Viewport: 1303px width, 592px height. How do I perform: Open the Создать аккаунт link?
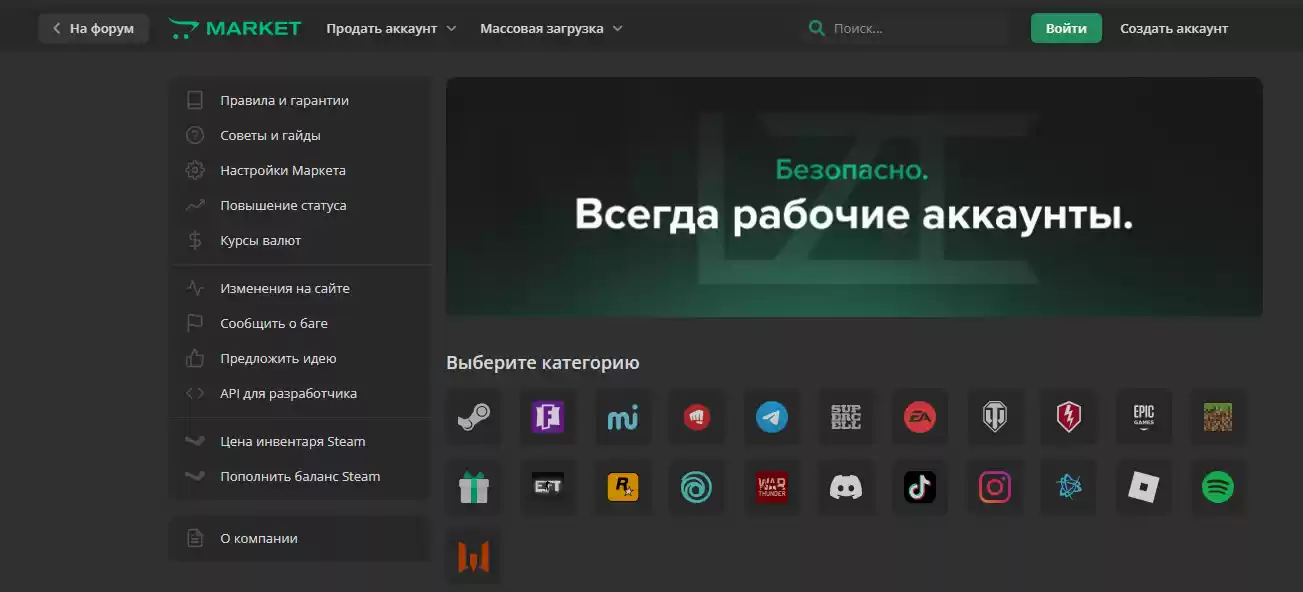pyautogui.click(x=1174, y=28)
